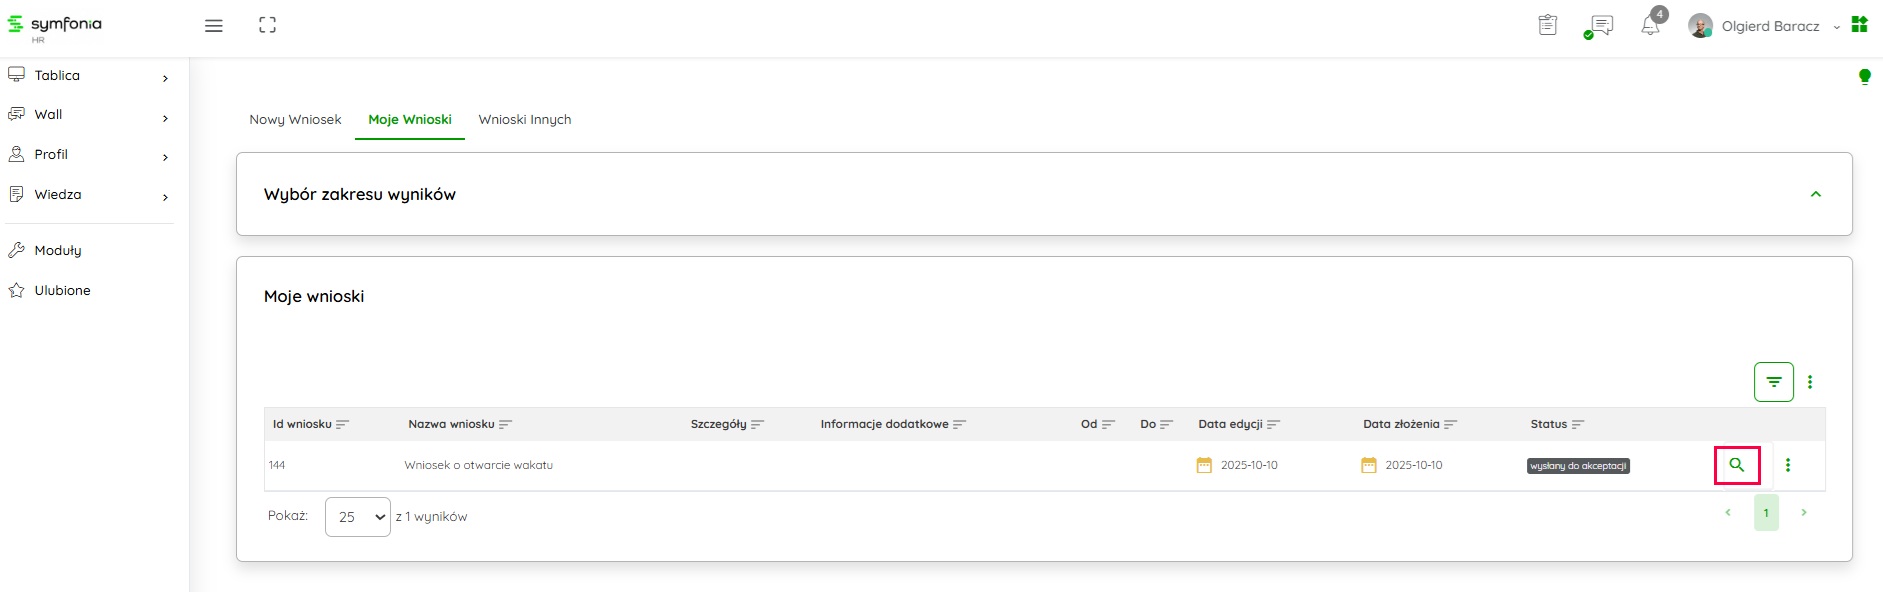Screen dimensions: 1883x593
Task: Open the chat messages icon
Action: click(1599, 26)
